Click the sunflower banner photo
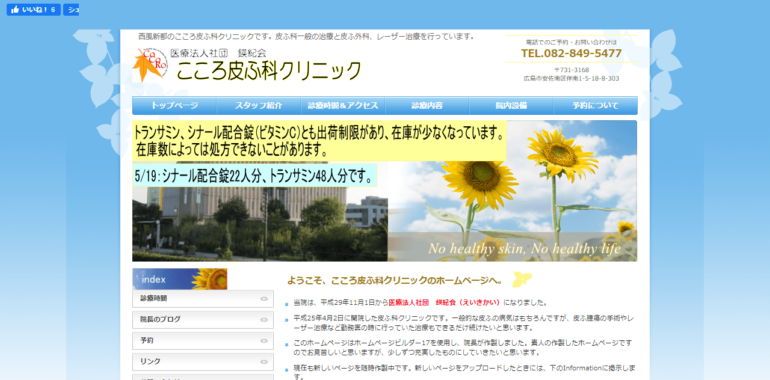This screenshot has width=770, height=380. [512, 191]
